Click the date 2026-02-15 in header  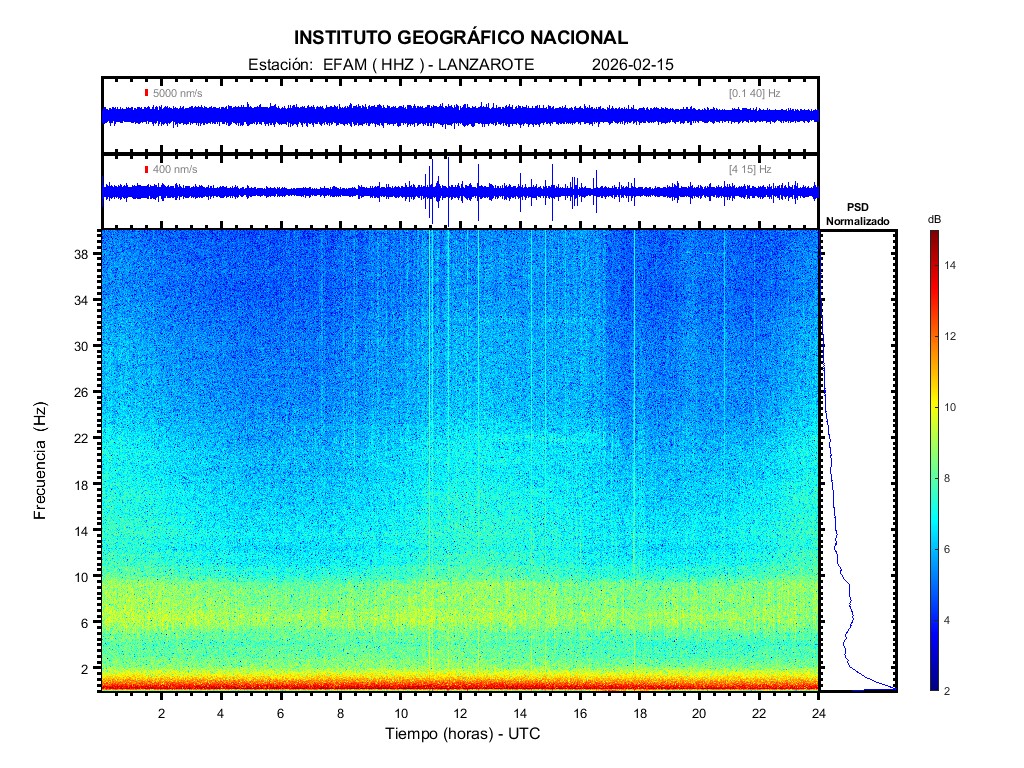(633, 64)
